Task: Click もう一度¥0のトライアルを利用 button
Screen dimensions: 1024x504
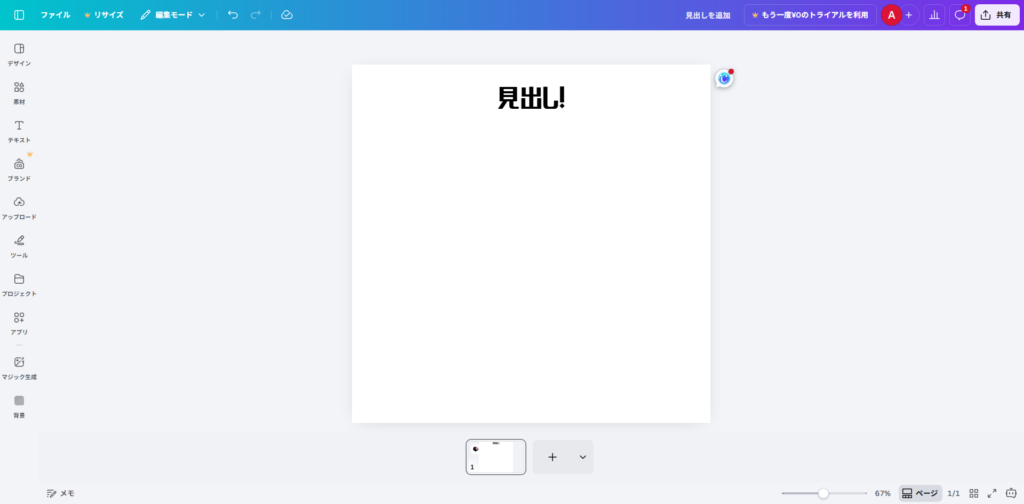Action: click(x=810, y=15)
